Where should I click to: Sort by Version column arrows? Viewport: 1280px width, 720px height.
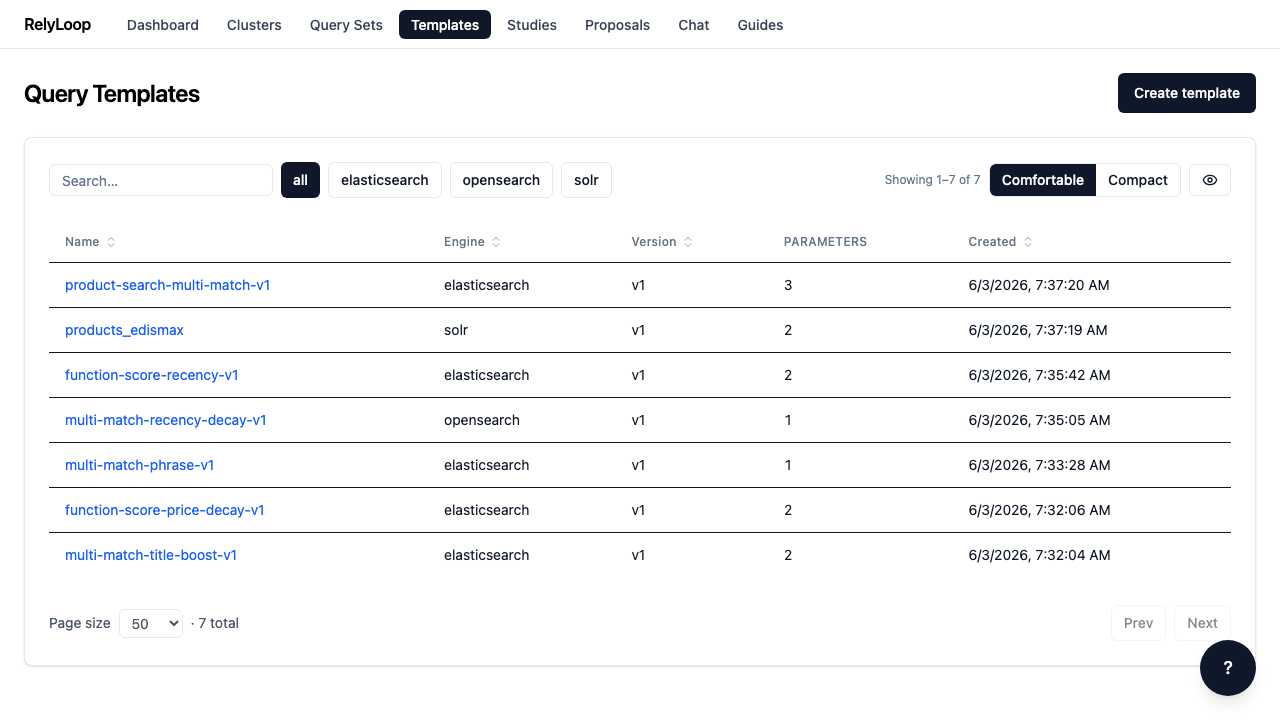click(688, 242)
